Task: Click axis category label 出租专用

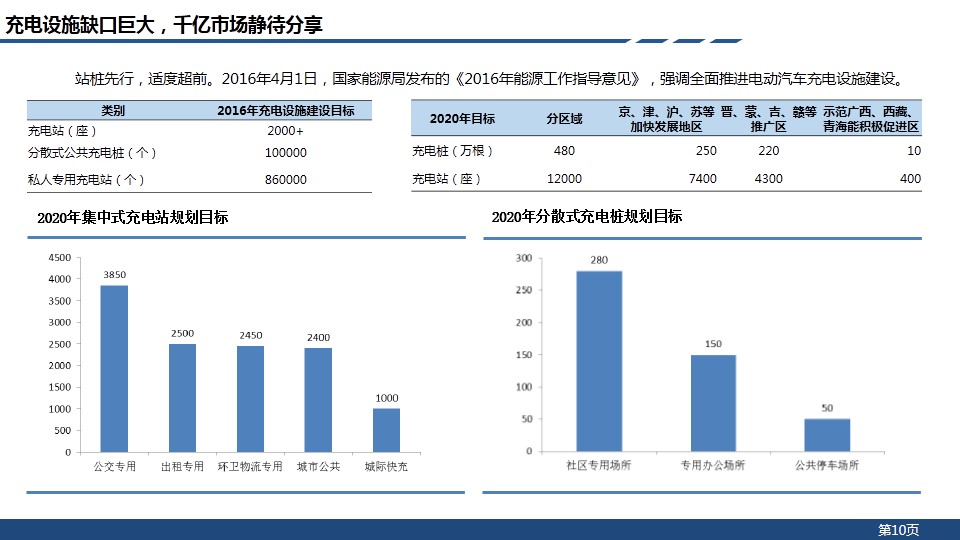Action: 182,467
